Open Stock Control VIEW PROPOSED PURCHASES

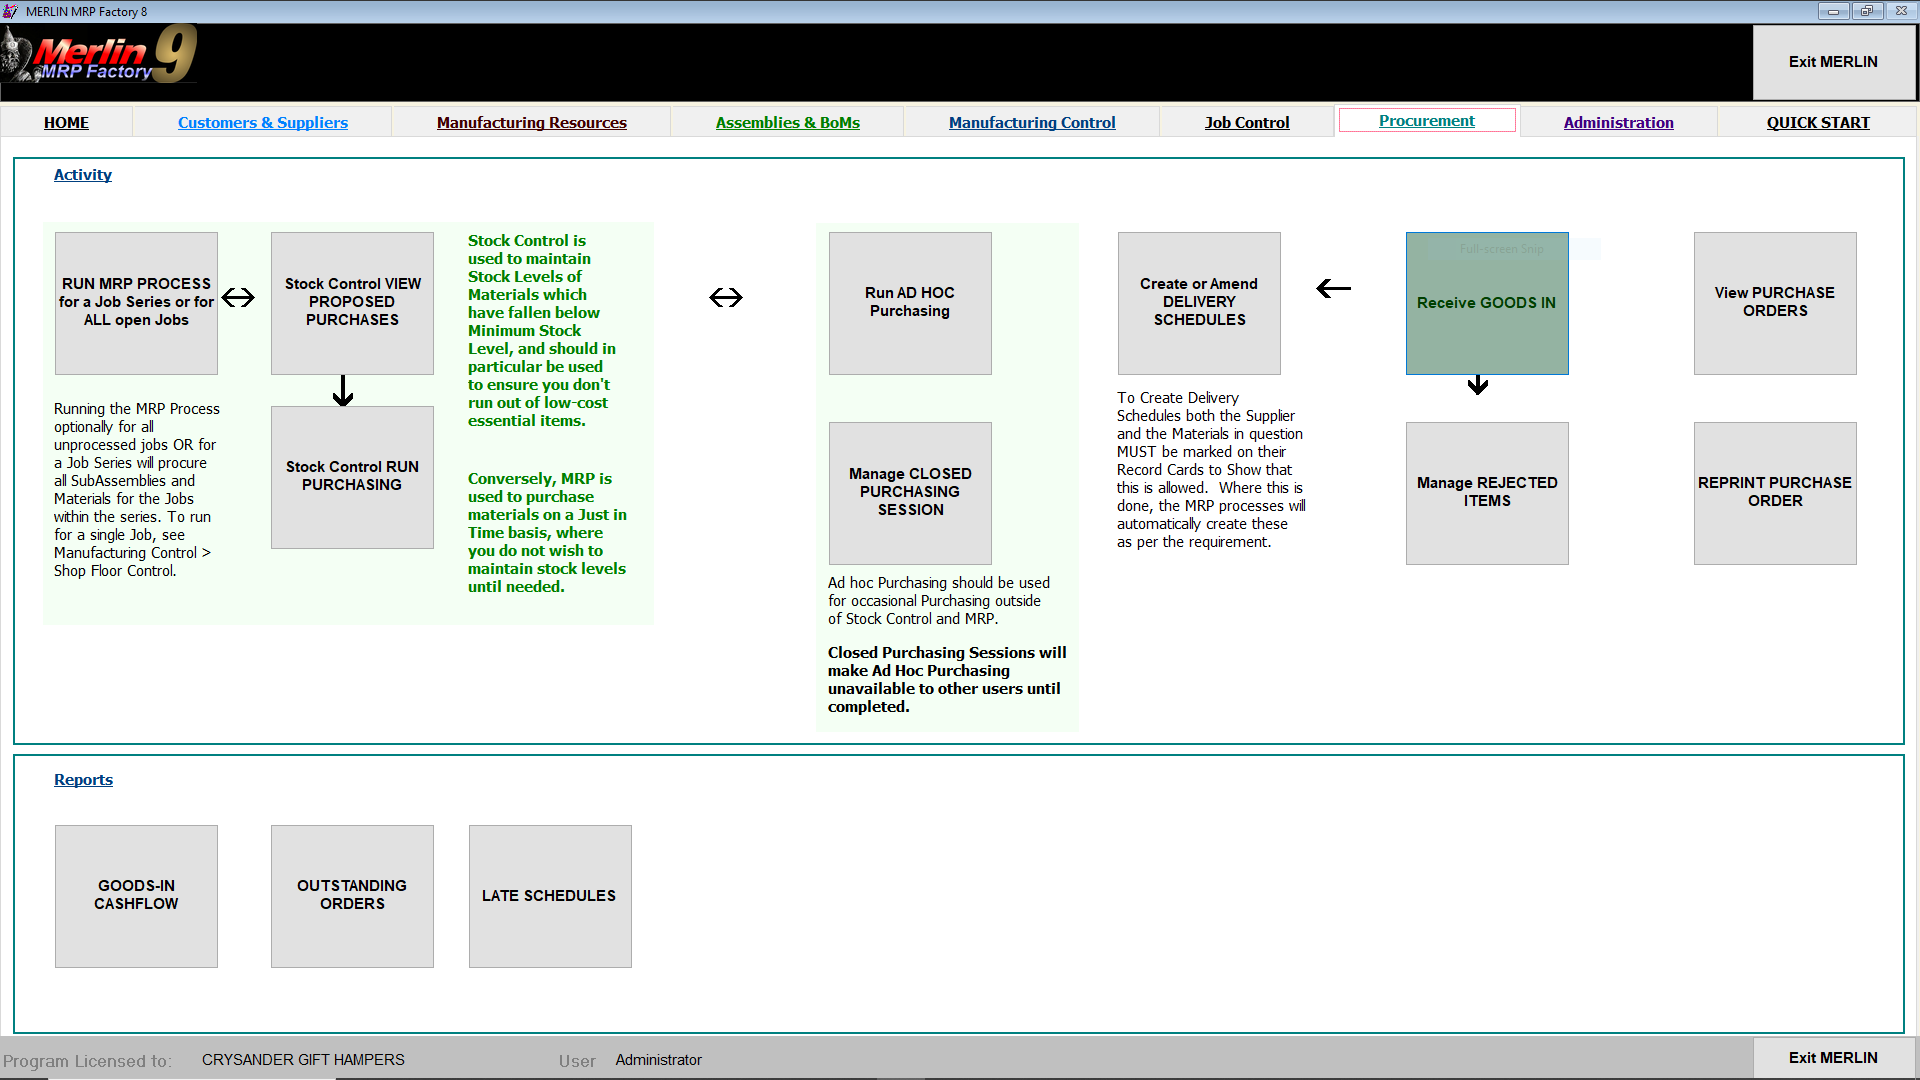tap(352, 303)
